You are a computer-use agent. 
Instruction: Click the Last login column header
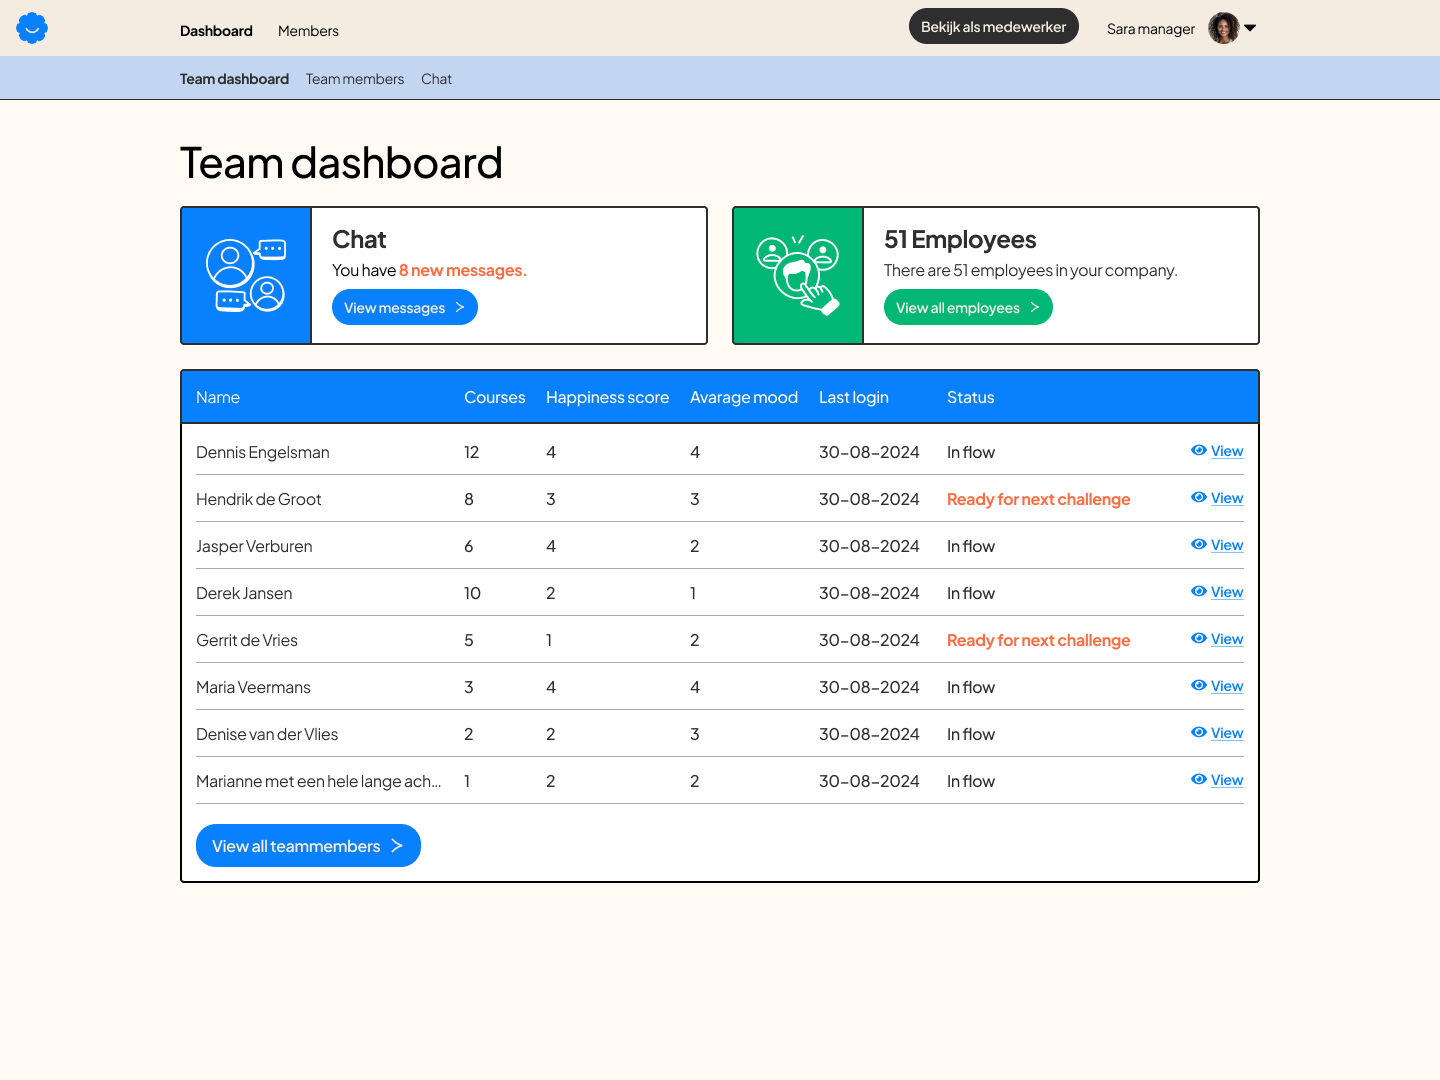tap(854, 397)
